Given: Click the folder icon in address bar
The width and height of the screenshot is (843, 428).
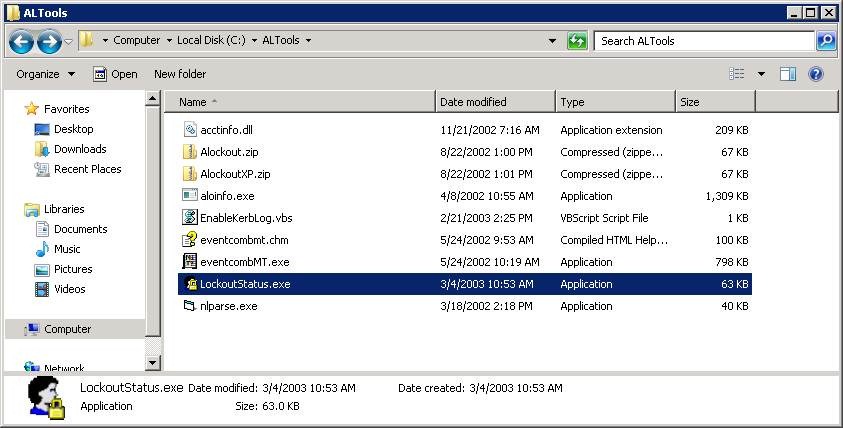Looking at the screenshot, I should (86, 40).
